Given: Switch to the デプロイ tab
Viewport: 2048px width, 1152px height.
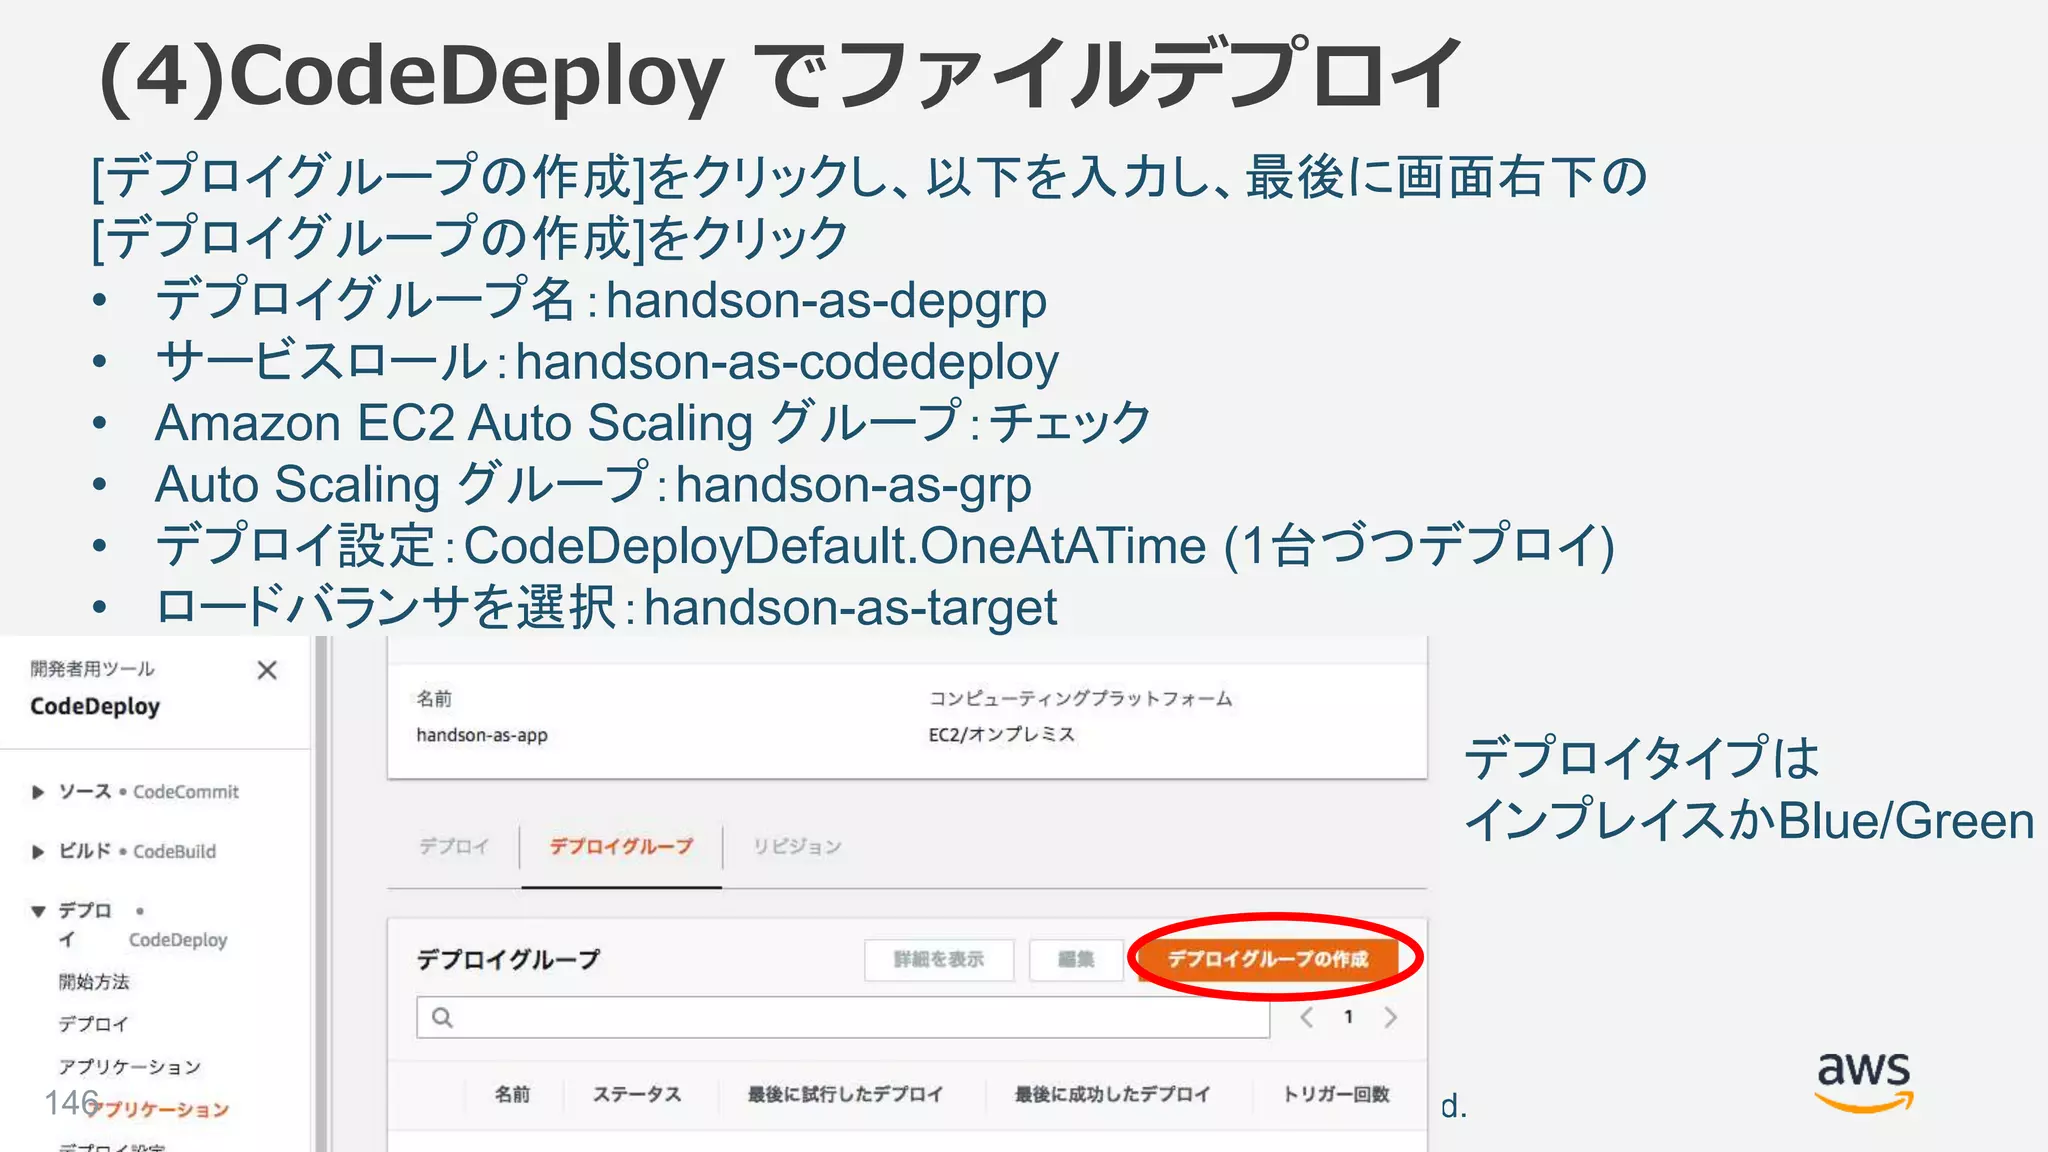Looking at the screenshot, I should click(454, 846).
